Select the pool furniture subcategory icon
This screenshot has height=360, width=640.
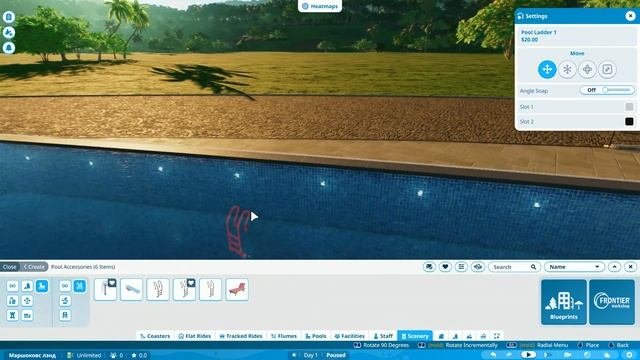pyautogui.click(x=65, y=316)
